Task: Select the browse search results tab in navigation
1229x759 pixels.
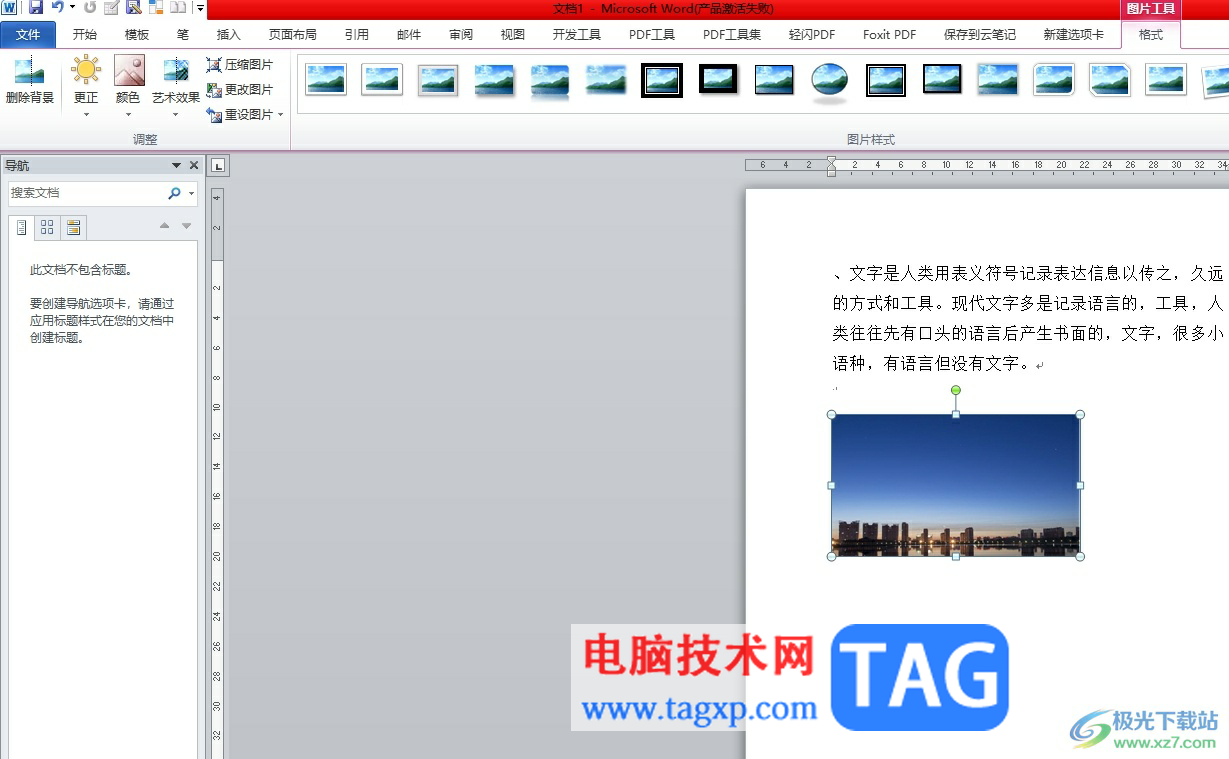Action: click(73, 228)
